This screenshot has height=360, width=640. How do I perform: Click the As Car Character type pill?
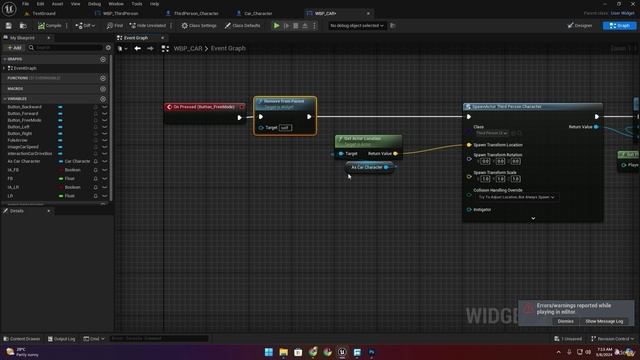pos(75,161)
